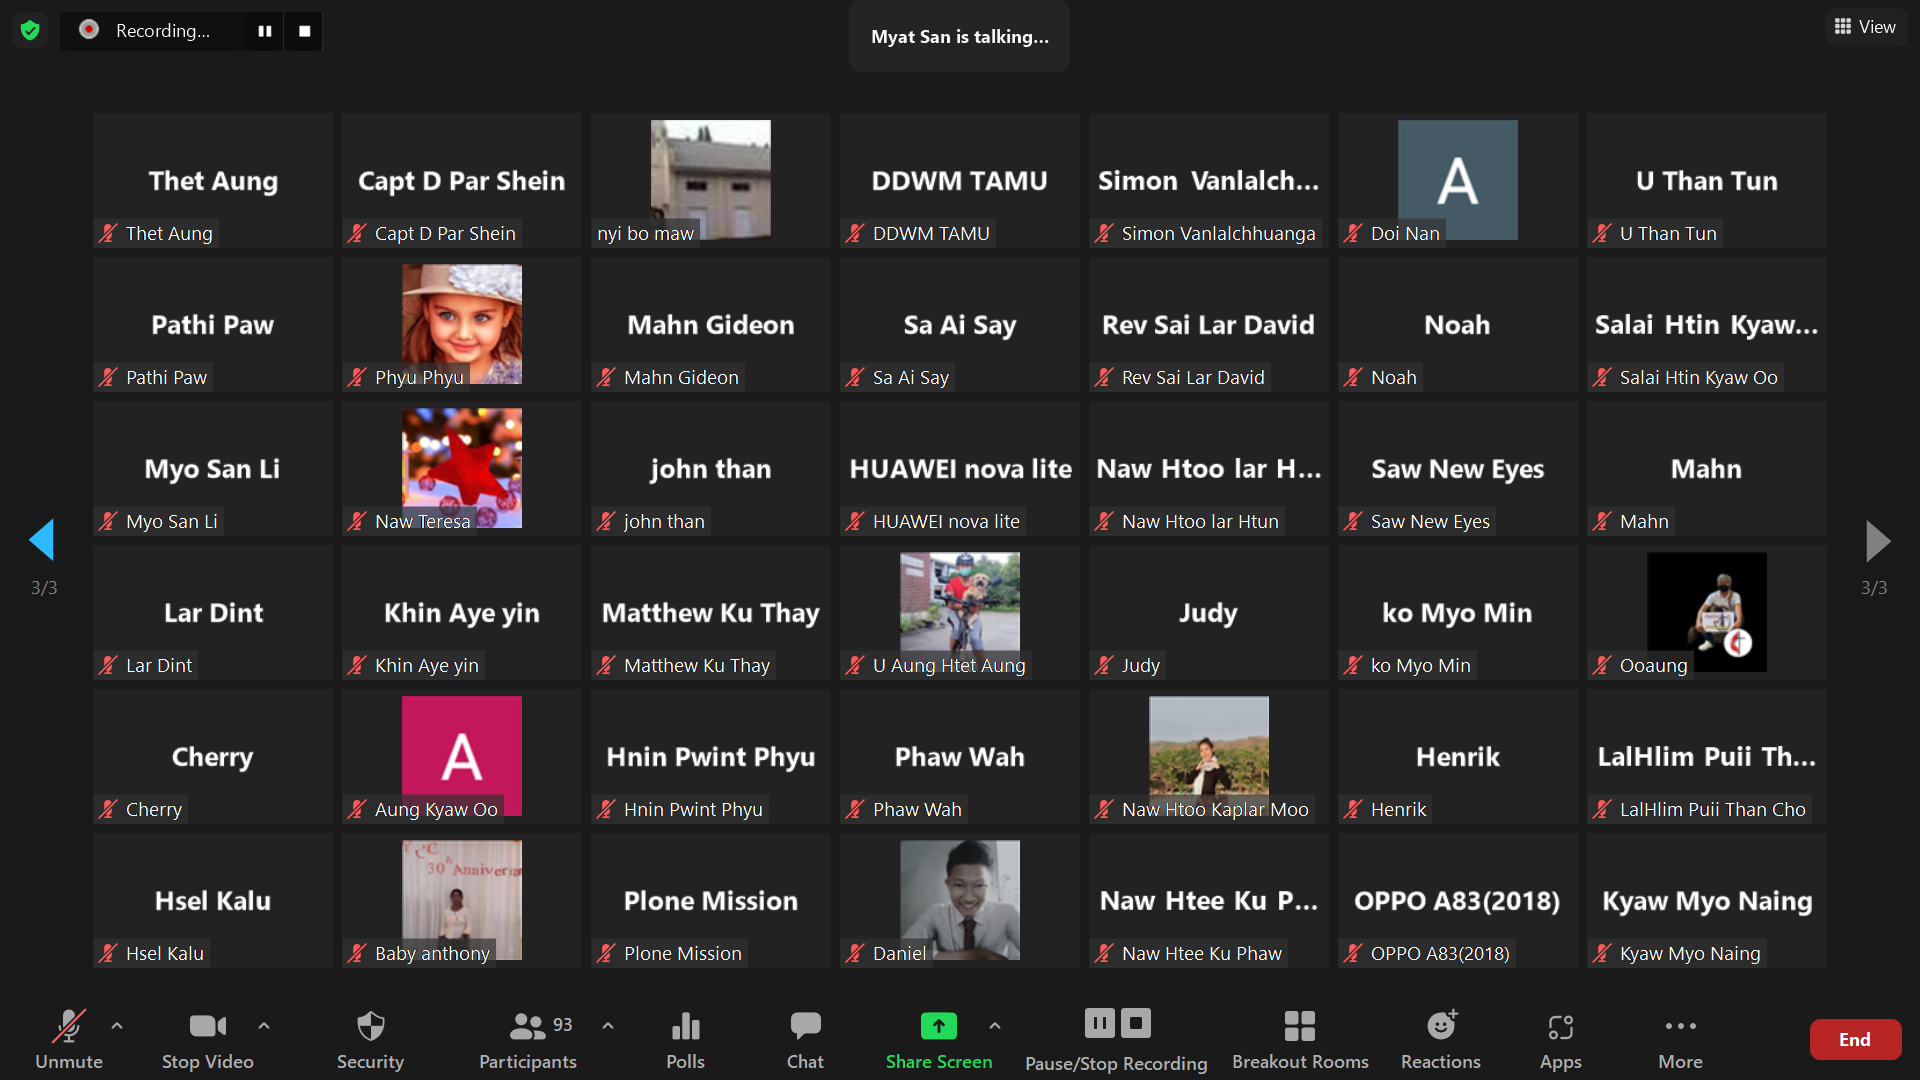The height and width of the screenshot is (1080, 1920).
Task: Expand share options arrow beside Share Screen
Action: coord(994,1026)
